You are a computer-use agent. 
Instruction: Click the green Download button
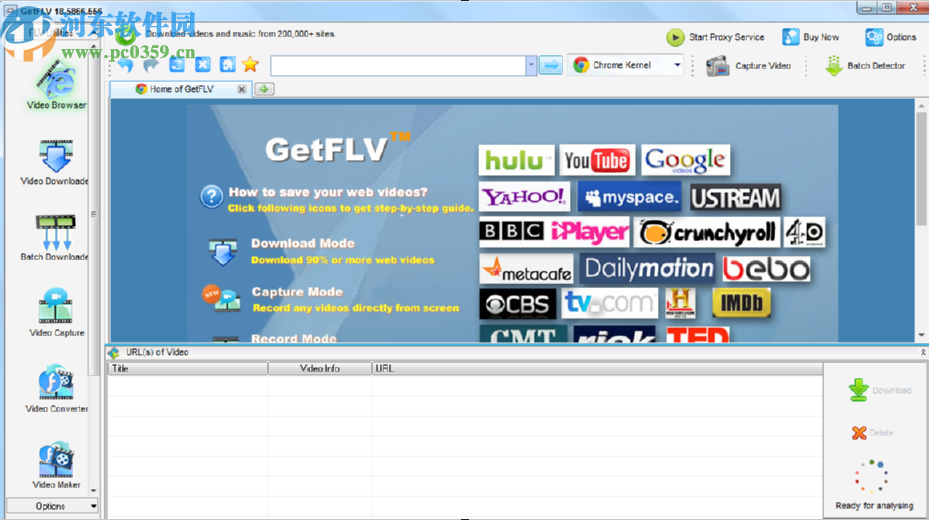879,390
